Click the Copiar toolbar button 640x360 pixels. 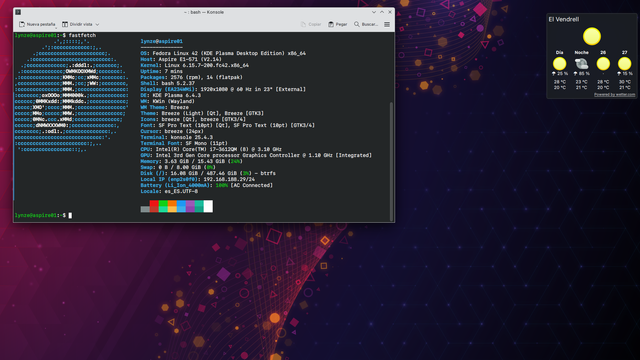pos(311,24)
